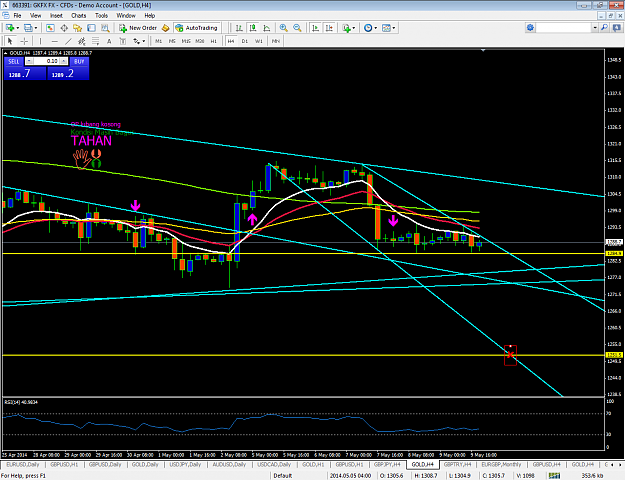Viewport: 625px width, 480px height.
Task: Switch timeframe to H1
Action: pyautogui.click(x=214, y=41)
